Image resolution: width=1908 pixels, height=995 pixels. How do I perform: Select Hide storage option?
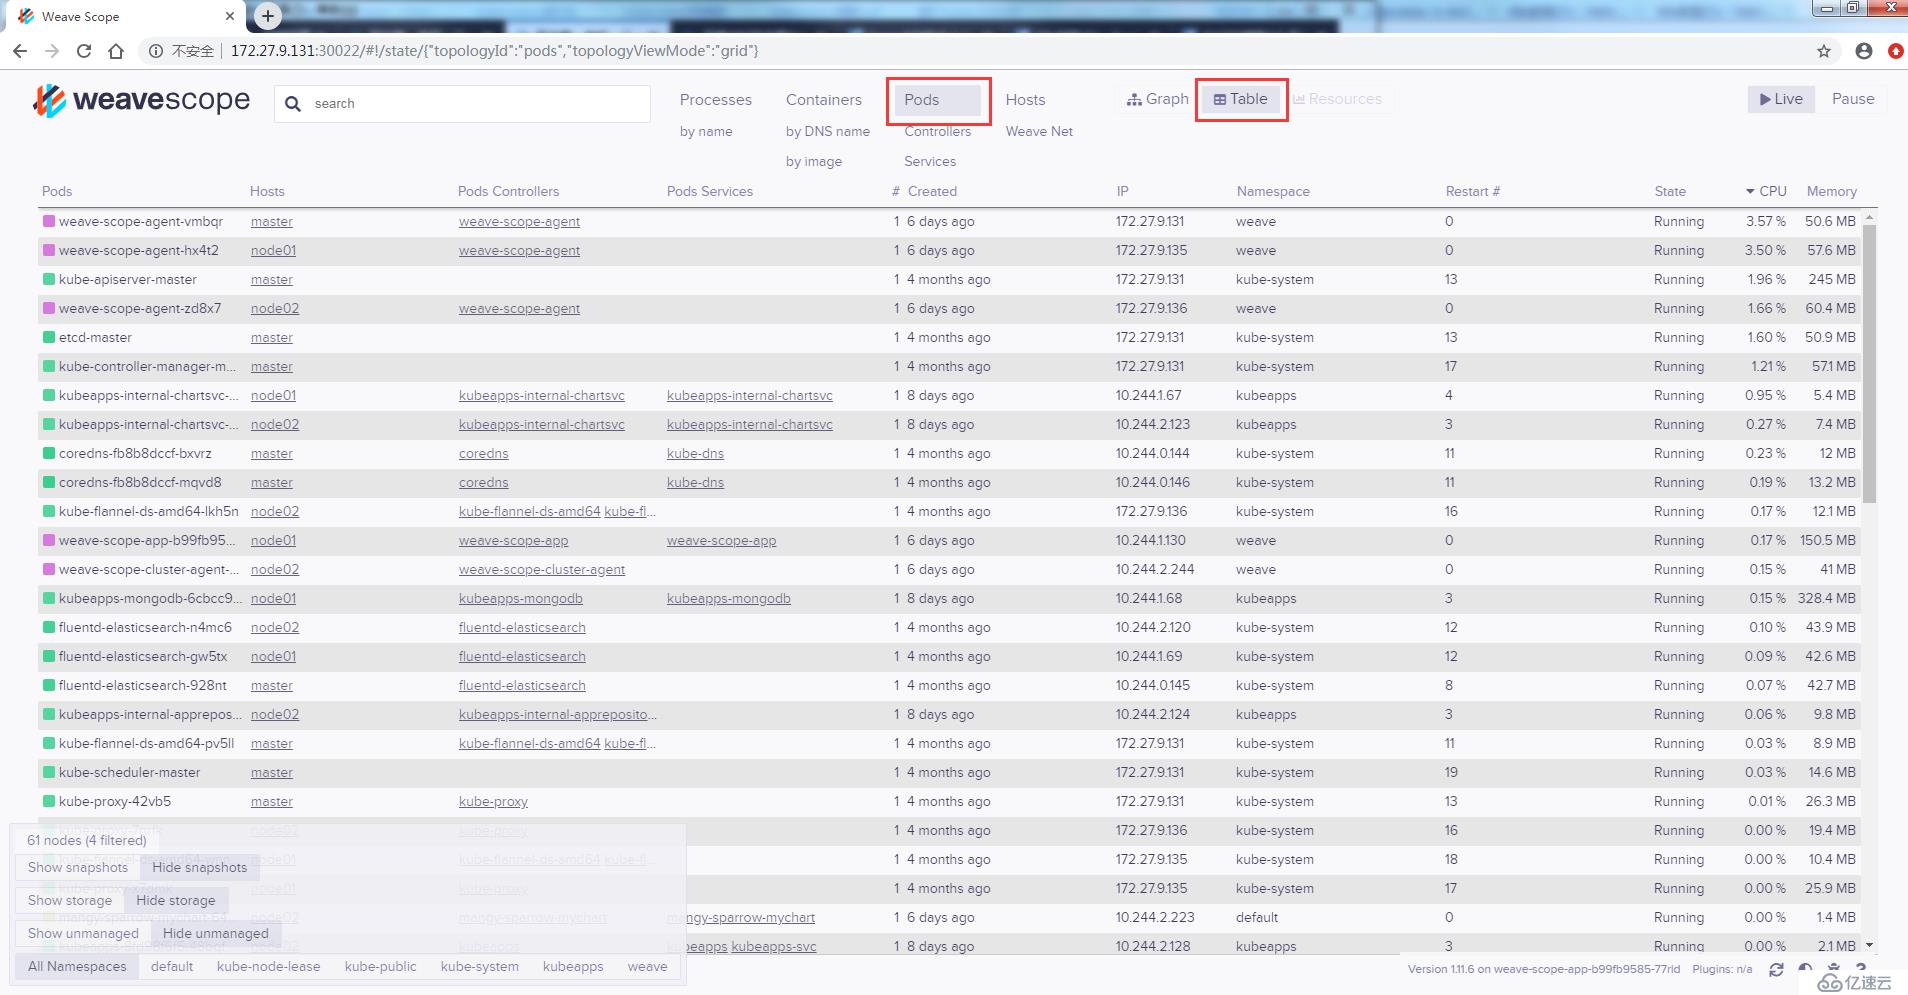[x=176, y=900]
